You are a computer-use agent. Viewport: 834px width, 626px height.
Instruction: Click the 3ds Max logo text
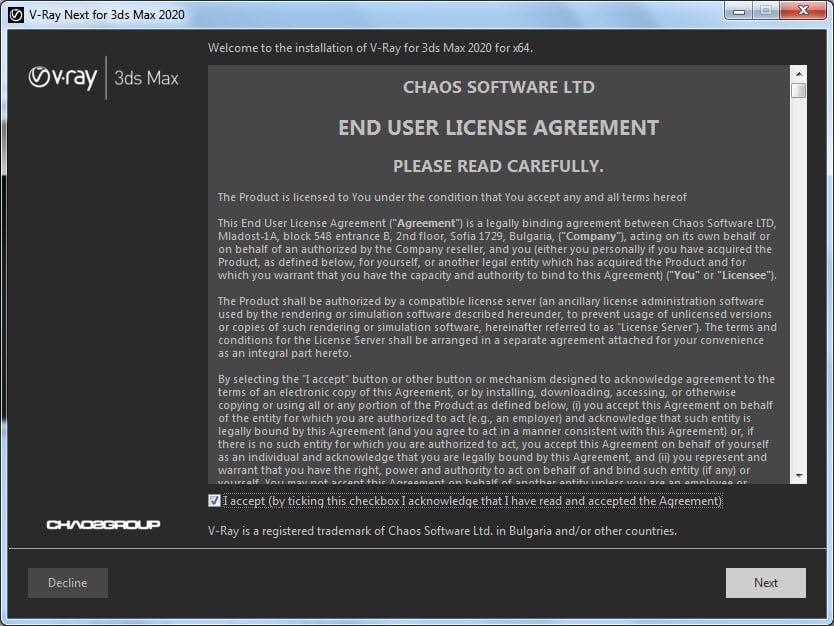146,78
